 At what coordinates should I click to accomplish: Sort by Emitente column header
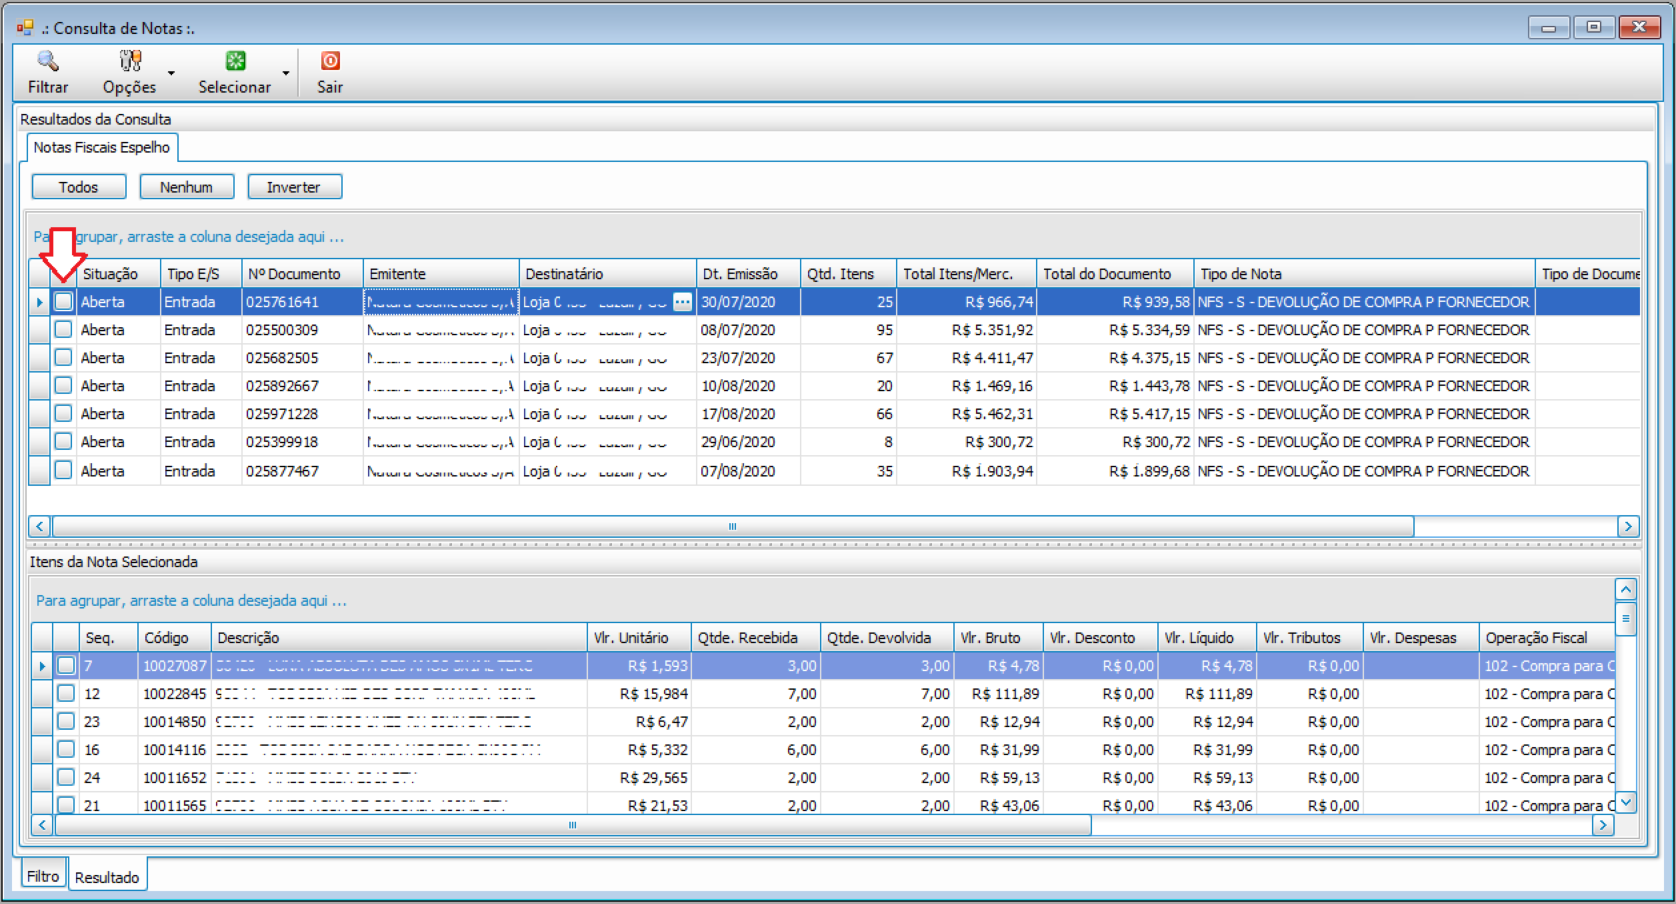(441, 274)
